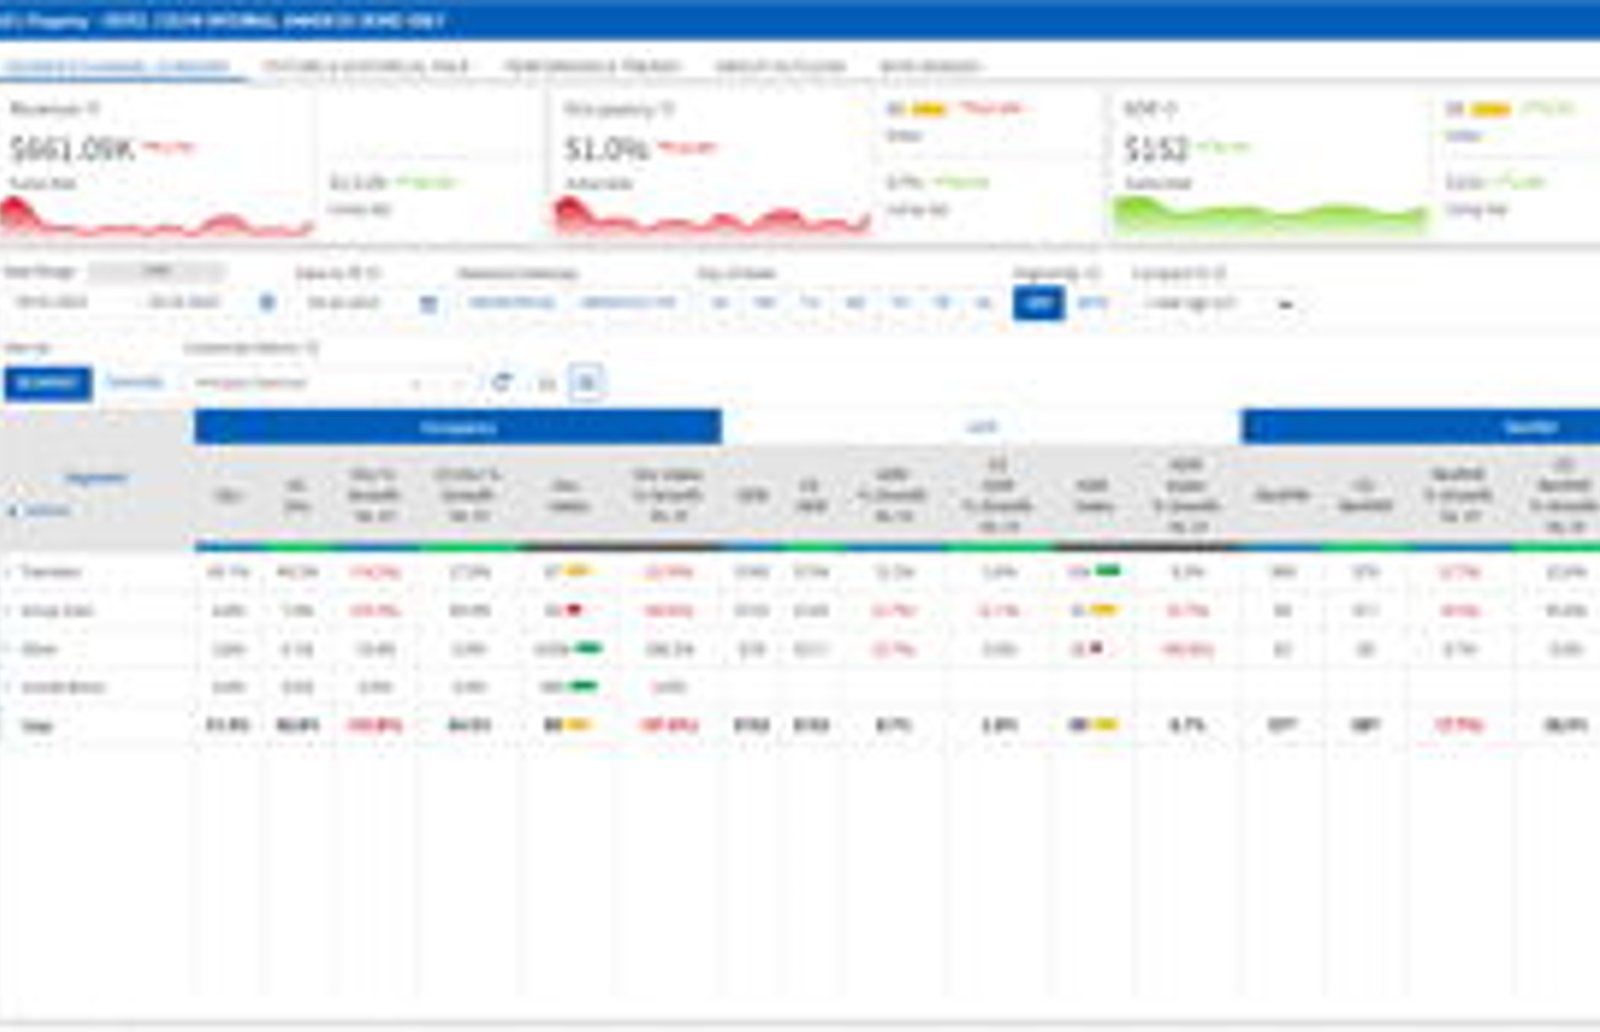Switch to the third tab in the top bar
Image resolution: width=1600 pixels, height=1032 pixels.
592,67
